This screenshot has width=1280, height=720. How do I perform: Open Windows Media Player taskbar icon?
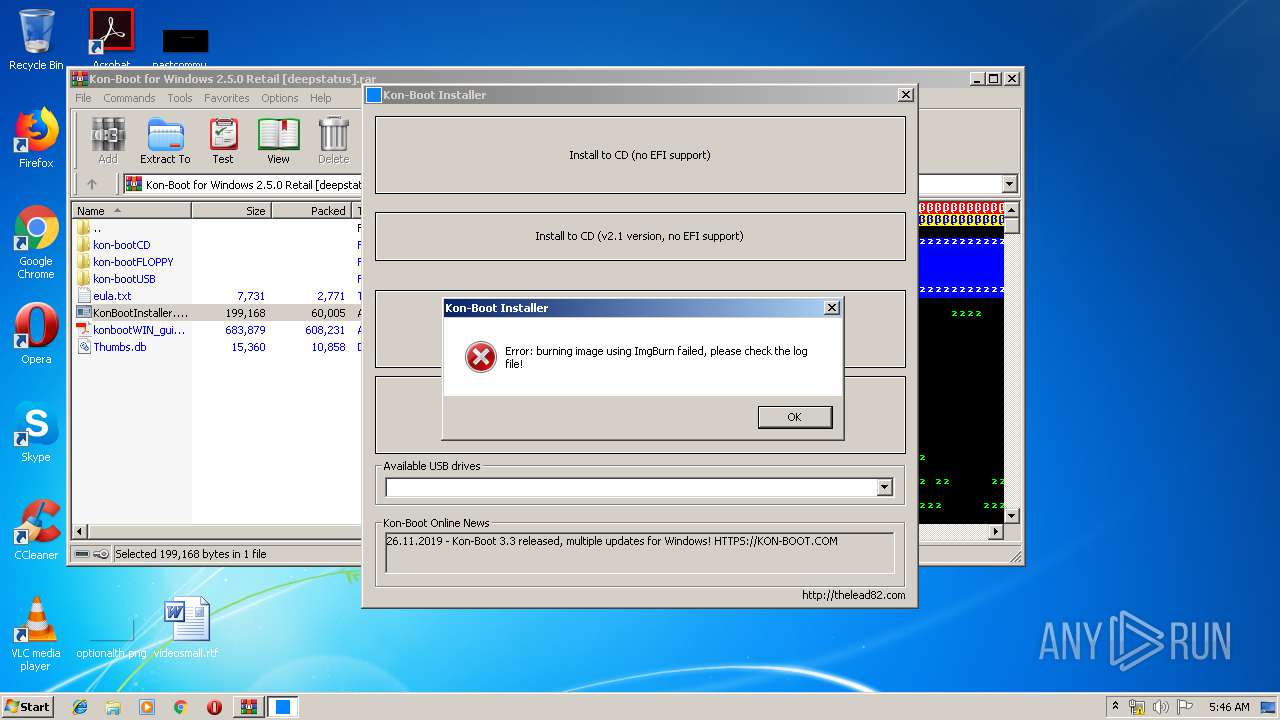coord(147,707)
